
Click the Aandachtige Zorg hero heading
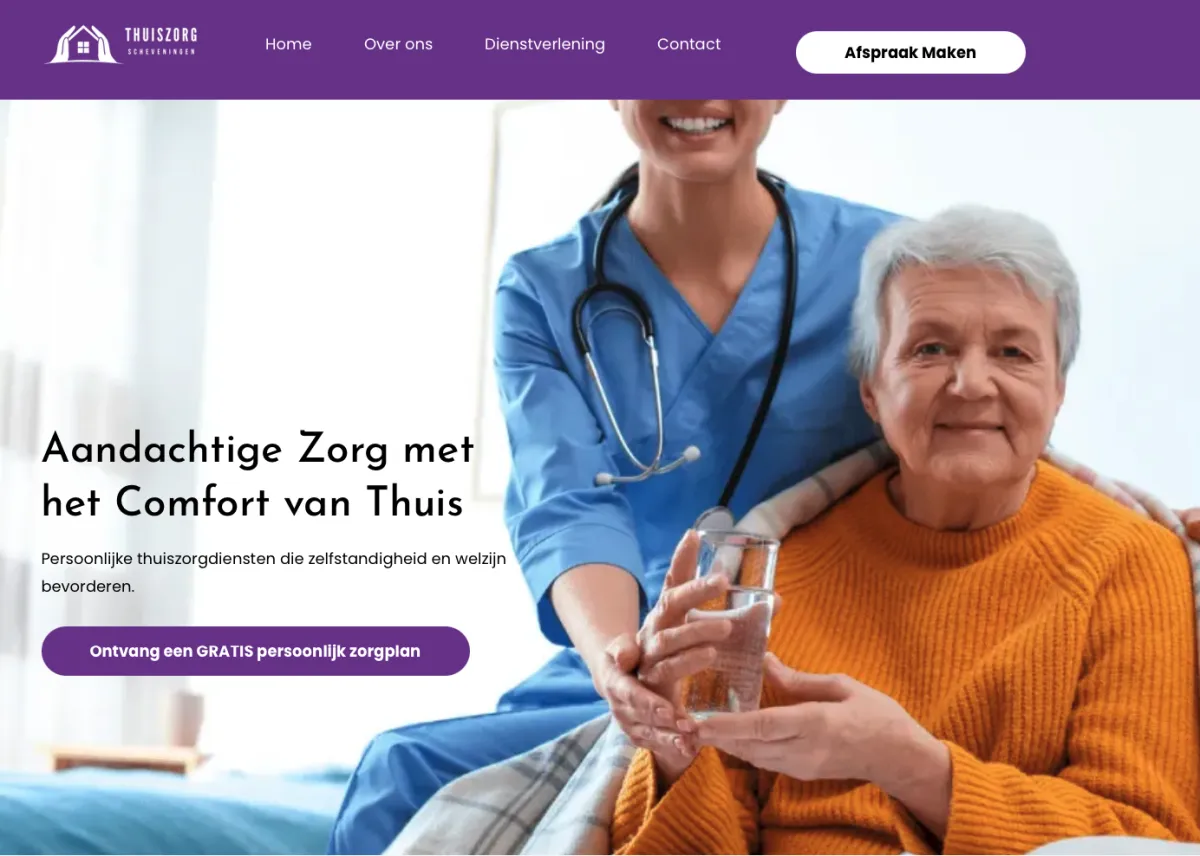258,476
